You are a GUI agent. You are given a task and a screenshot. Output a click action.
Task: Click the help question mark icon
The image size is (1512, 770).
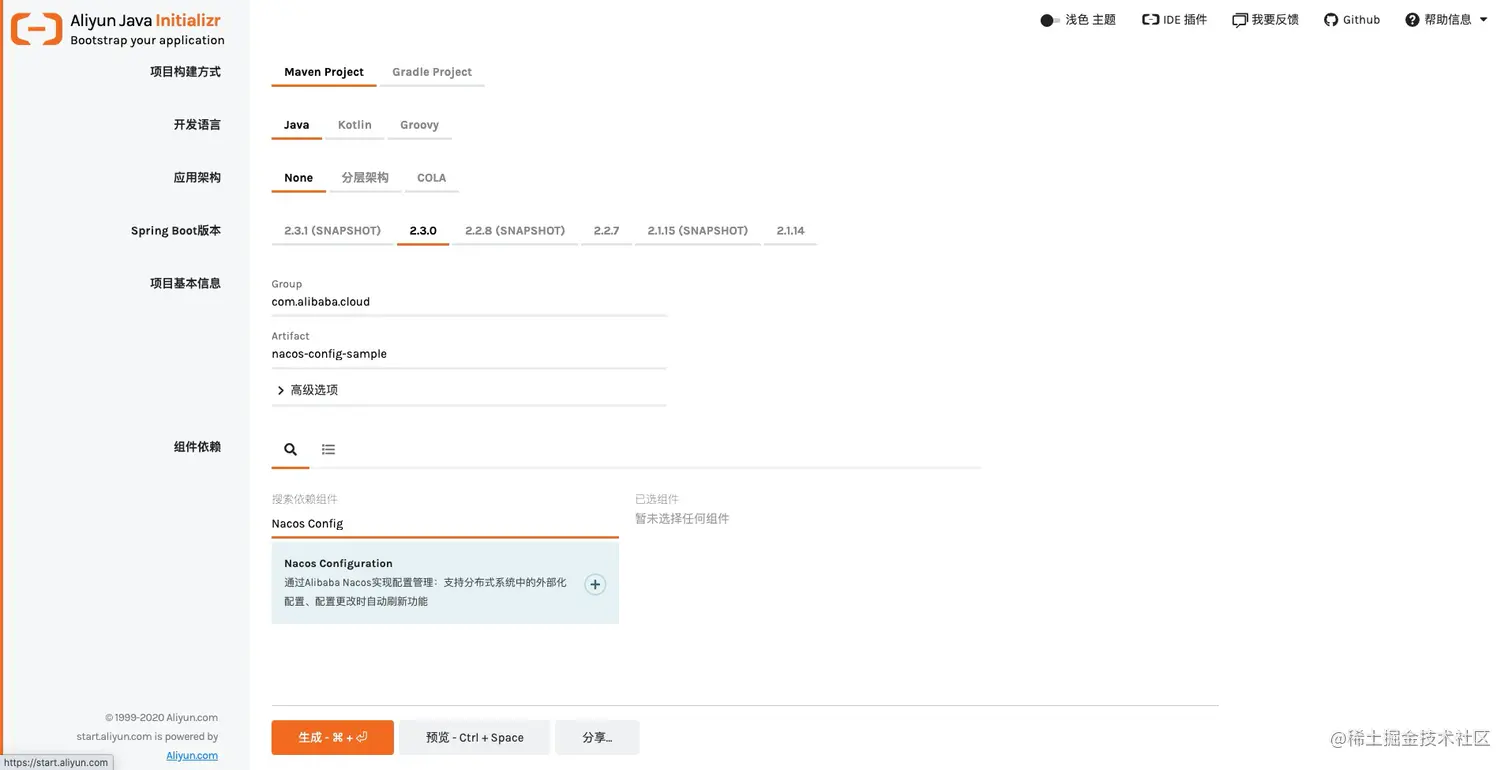(x=1412, y=20)
